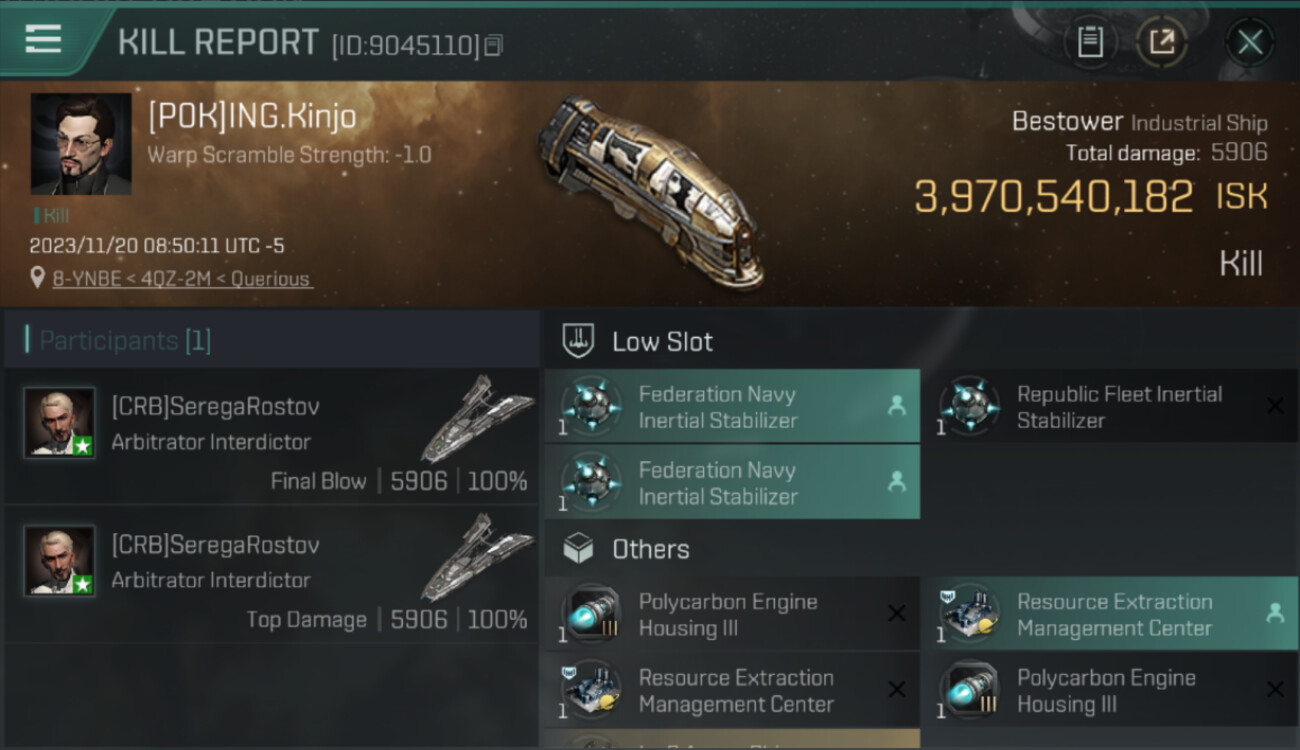This screenshot has height=750, width=1300.
Task: View the ING.Kinjo pilot portrait
Action: click(x=81, y=144)
